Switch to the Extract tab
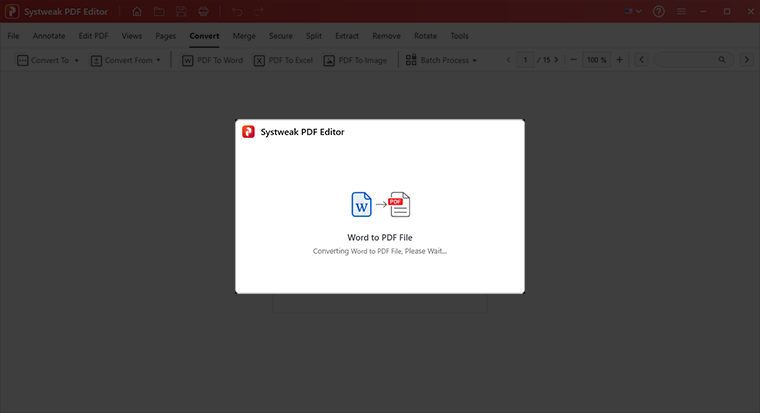This screenshot has width=760, height=413. [x=347, y=36]
